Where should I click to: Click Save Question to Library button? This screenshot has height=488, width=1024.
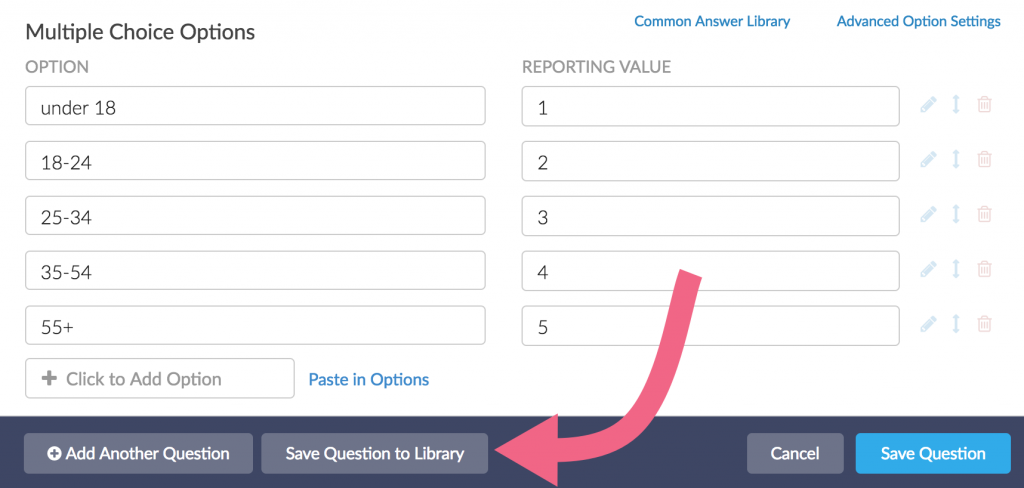(x=375, y=454)
